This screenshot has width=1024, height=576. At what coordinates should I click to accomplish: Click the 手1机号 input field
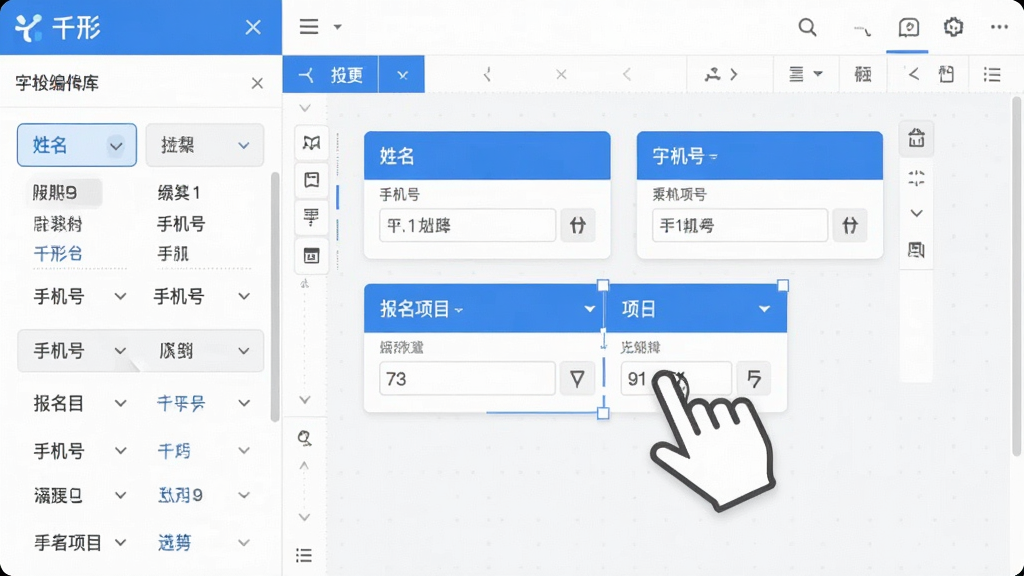[x=740, y=225]
